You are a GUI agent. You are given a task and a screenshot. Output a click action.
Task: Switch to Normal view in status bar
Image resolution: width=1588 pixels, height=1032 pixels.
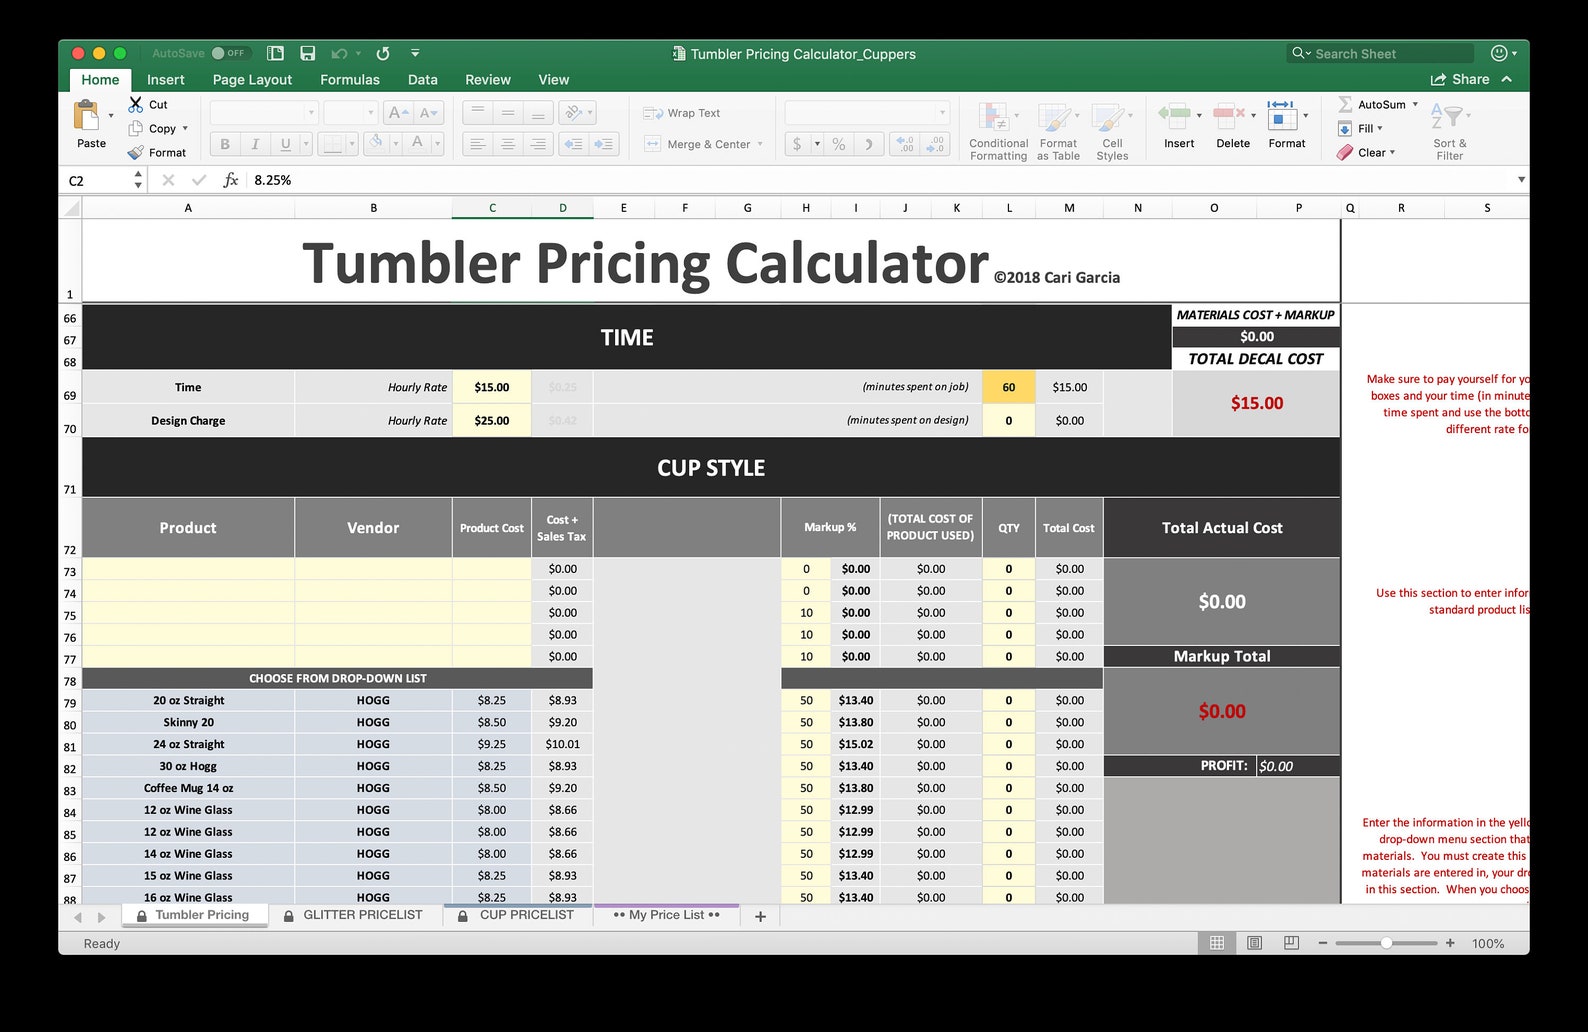coord(1217,943)
